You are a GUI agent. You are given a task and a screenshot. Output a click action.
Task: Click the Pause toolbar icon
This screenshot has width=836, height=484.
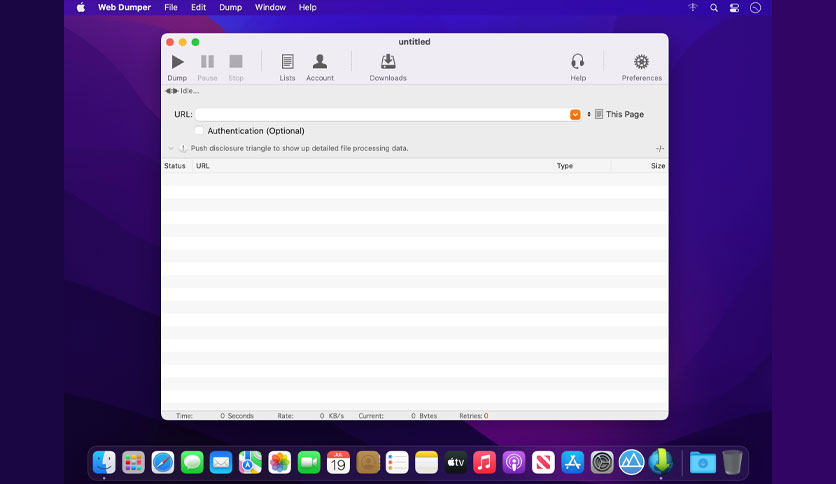[x=207, y=62]
